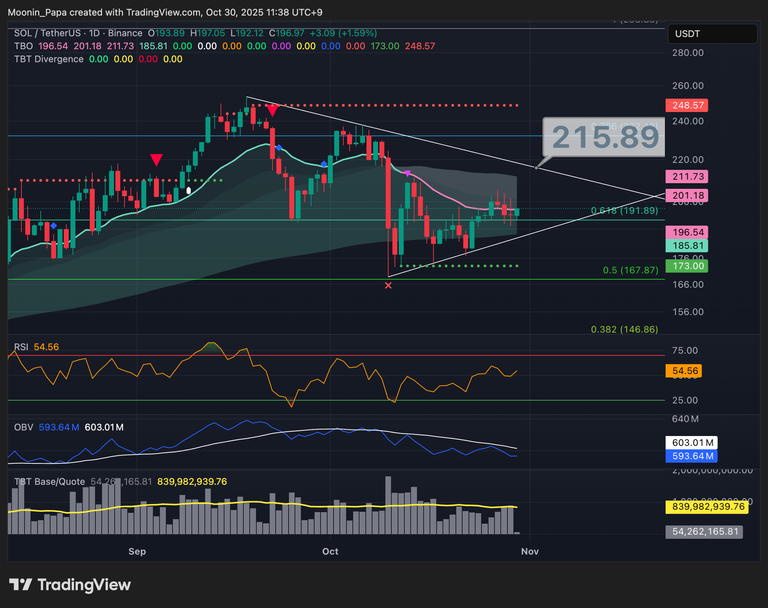The image size is (768, 608).
Task: Click the white dot marker on the moving average
Action: pyautogui.click(x=188, y=189)
